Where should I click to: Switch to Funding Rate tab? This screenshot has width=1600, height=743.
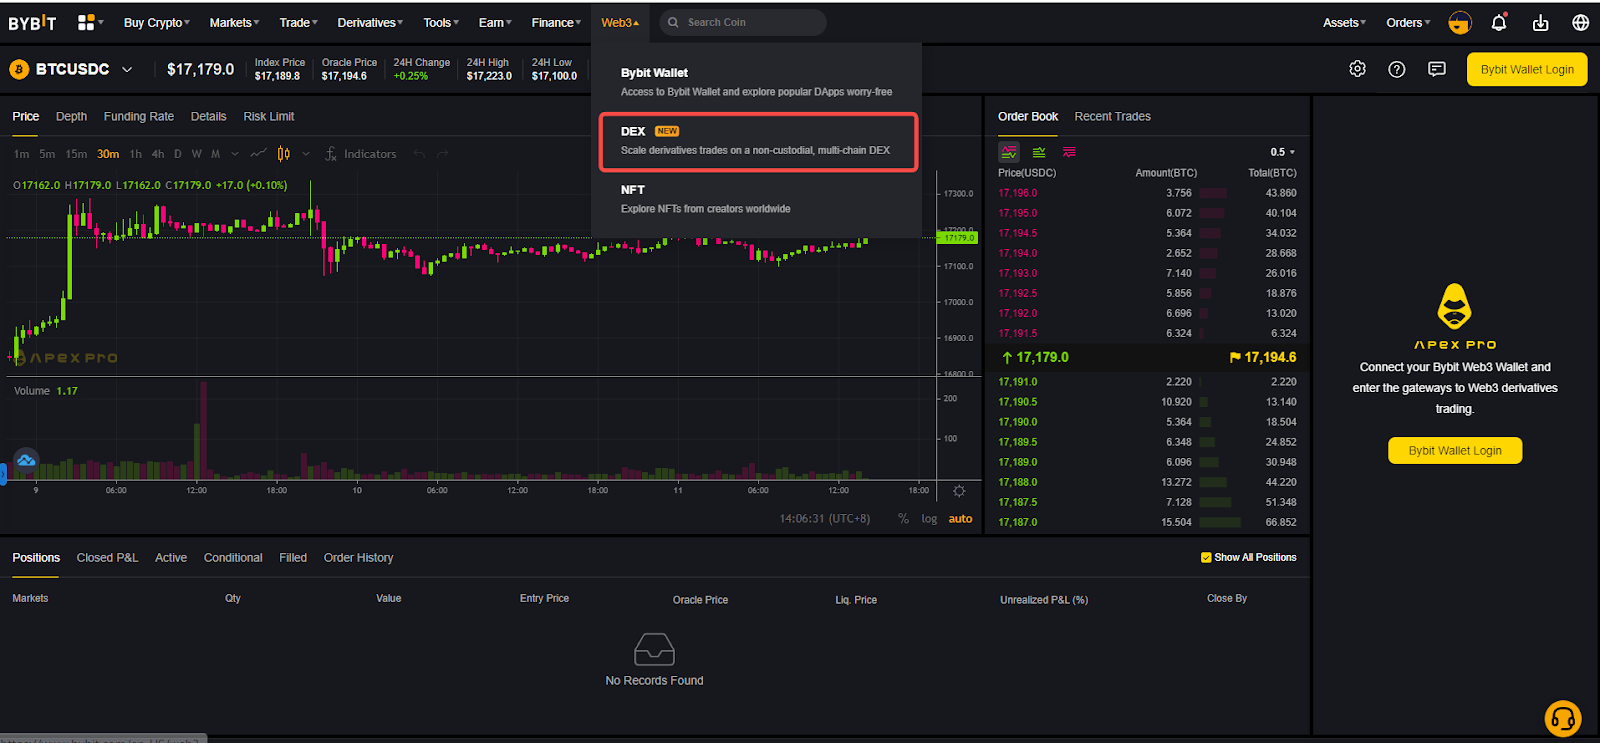(x=139, y=116)
